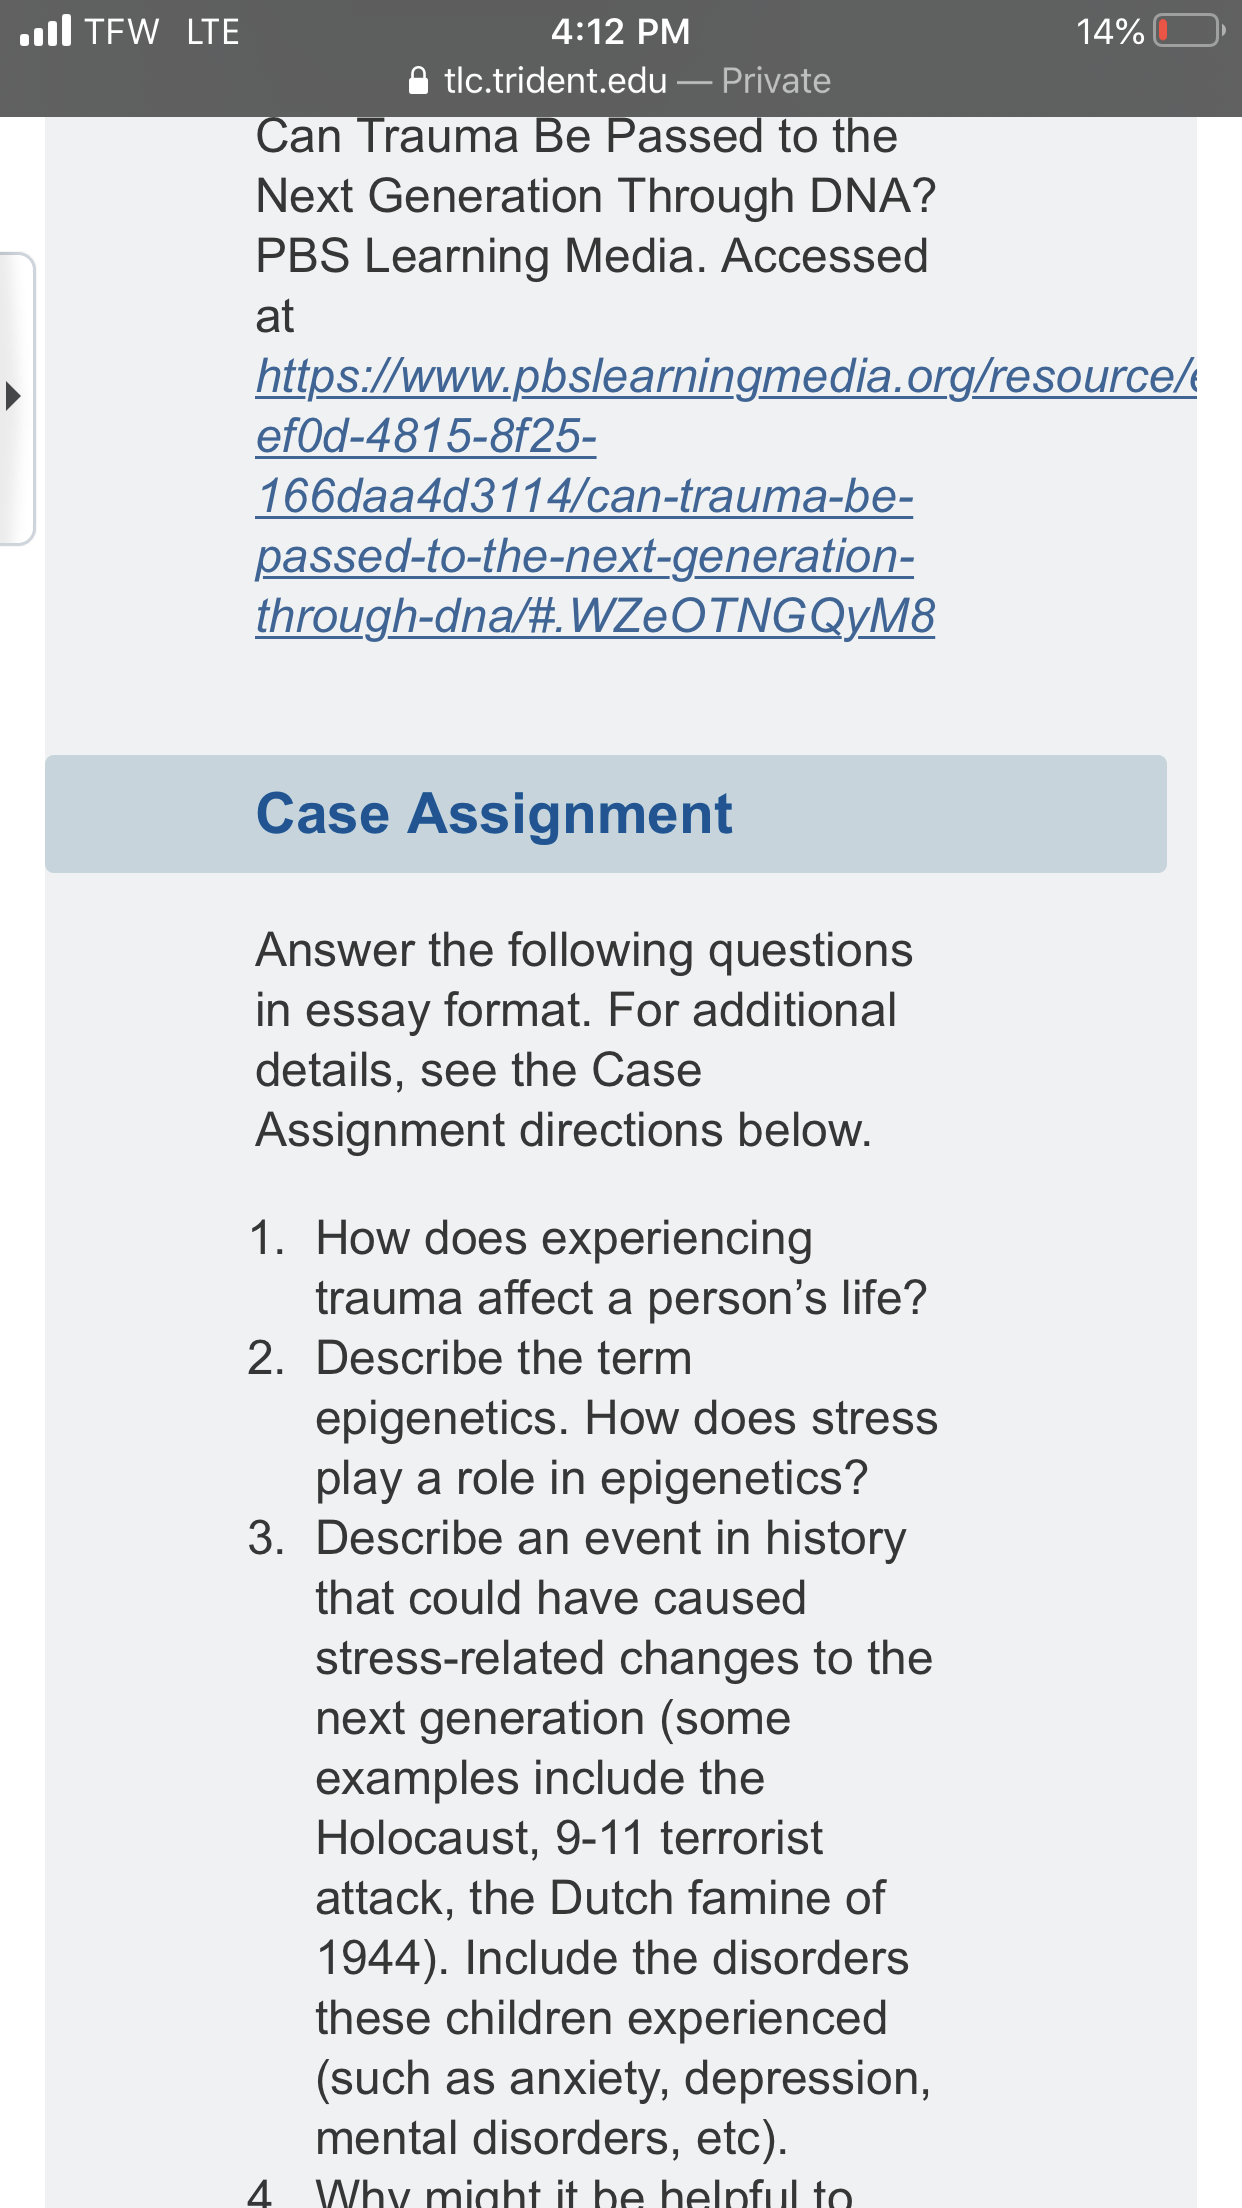Tap the 14% battery percentage text
Image resolution: width=1242 pixels, height=2208 pixels.
click(x=1110, y=31)
